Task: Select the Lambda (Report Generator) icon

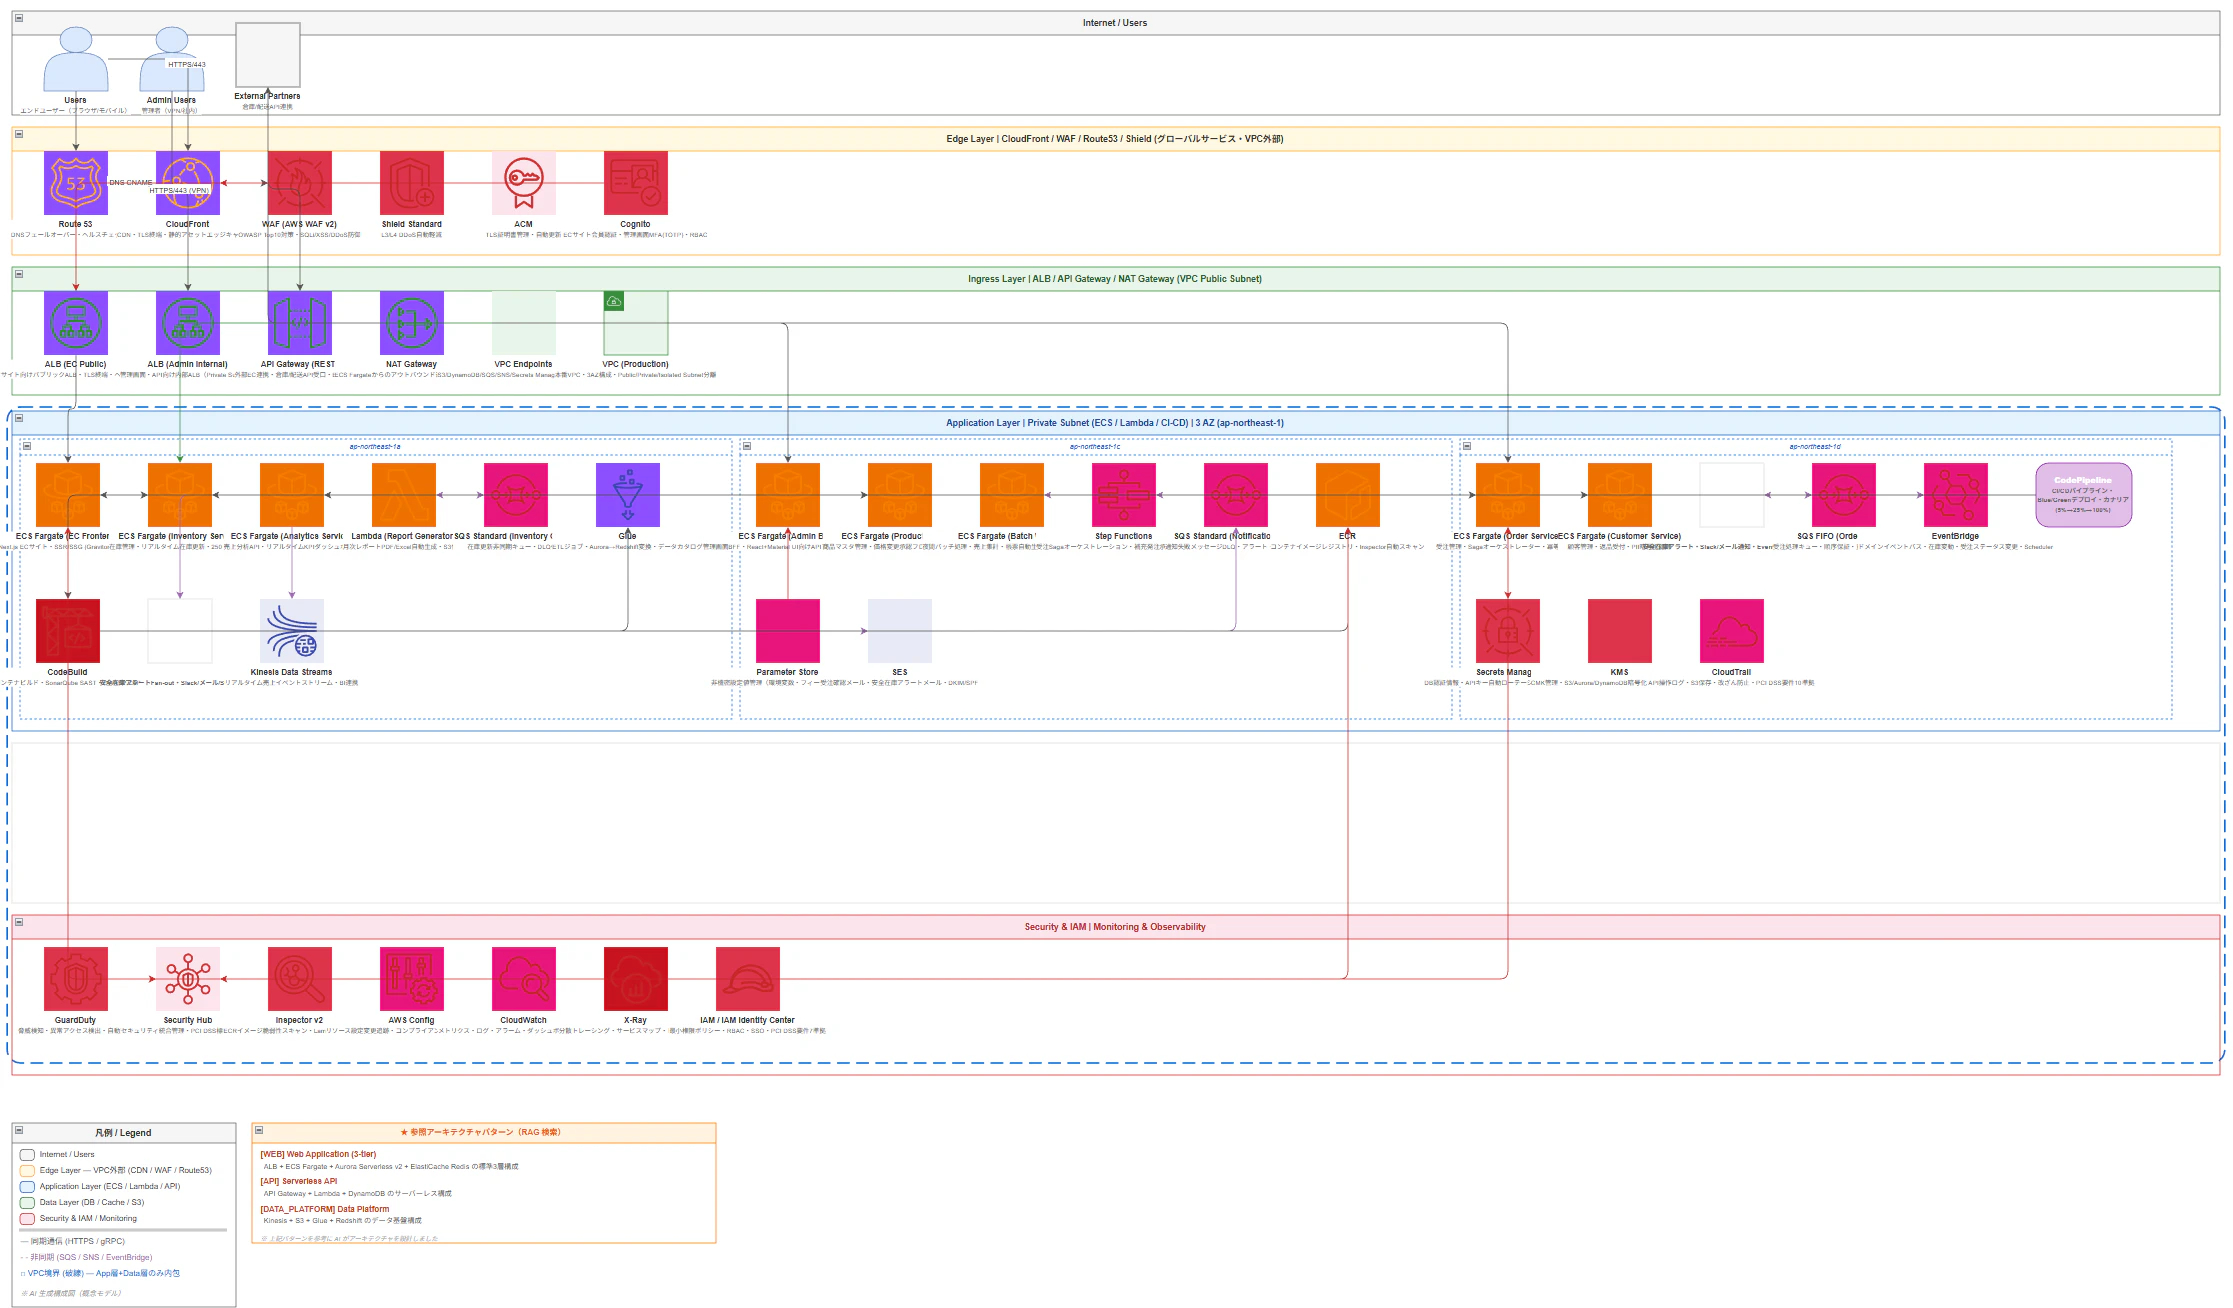Action: 404,495
